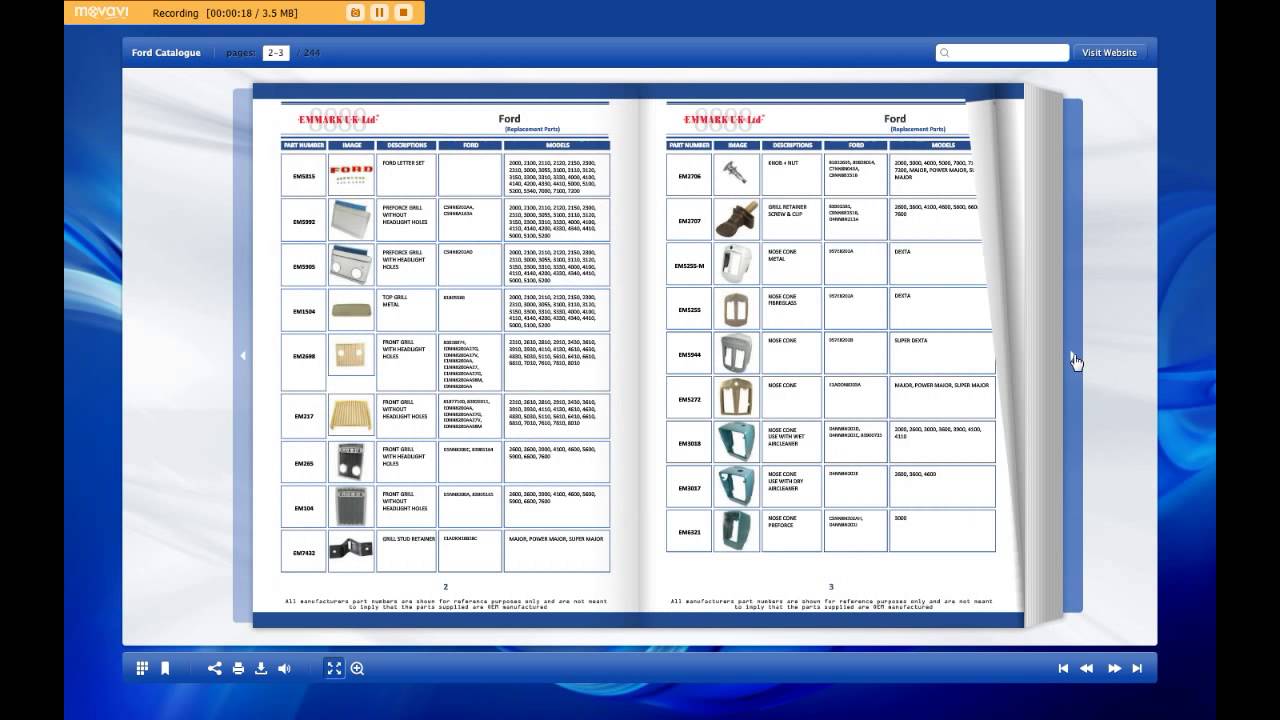This screenshot has height=720, width=1280.
Task: Click part number EM2706 on page 3
Action: click(689, 176)
